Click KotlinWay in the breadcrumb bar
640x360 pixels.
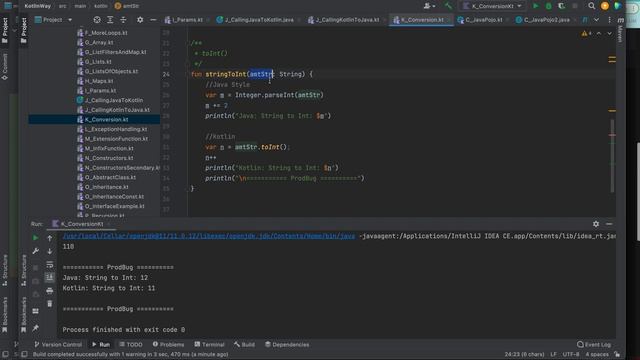(38, 6)
